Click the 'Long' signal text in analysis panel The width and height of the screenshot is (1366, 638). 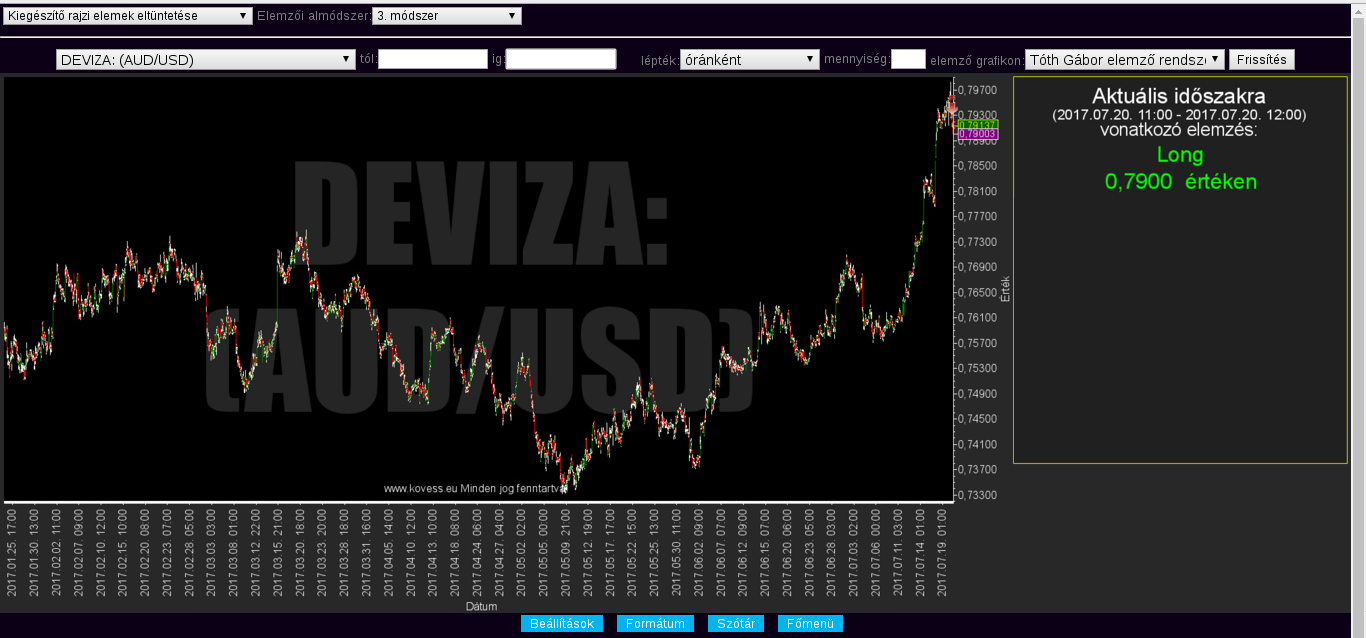1180,155
